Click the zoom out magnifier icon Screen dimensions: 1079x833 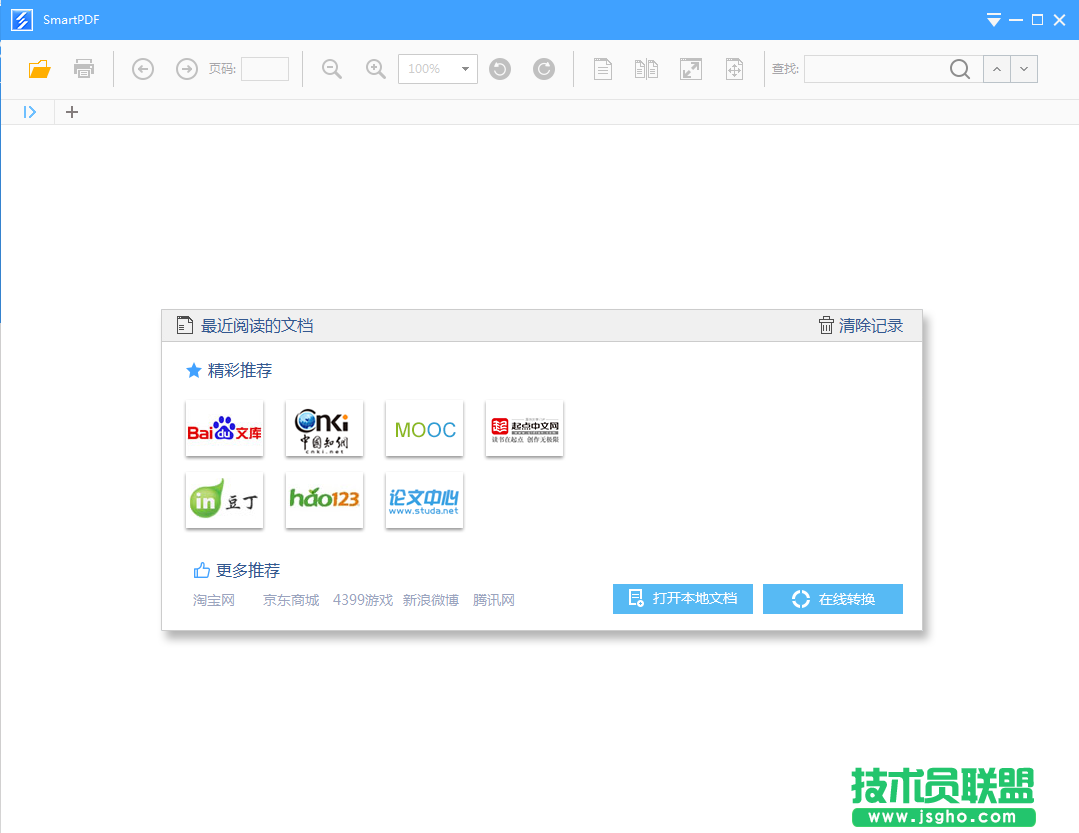pyautogui.click(x=332, y=69)
